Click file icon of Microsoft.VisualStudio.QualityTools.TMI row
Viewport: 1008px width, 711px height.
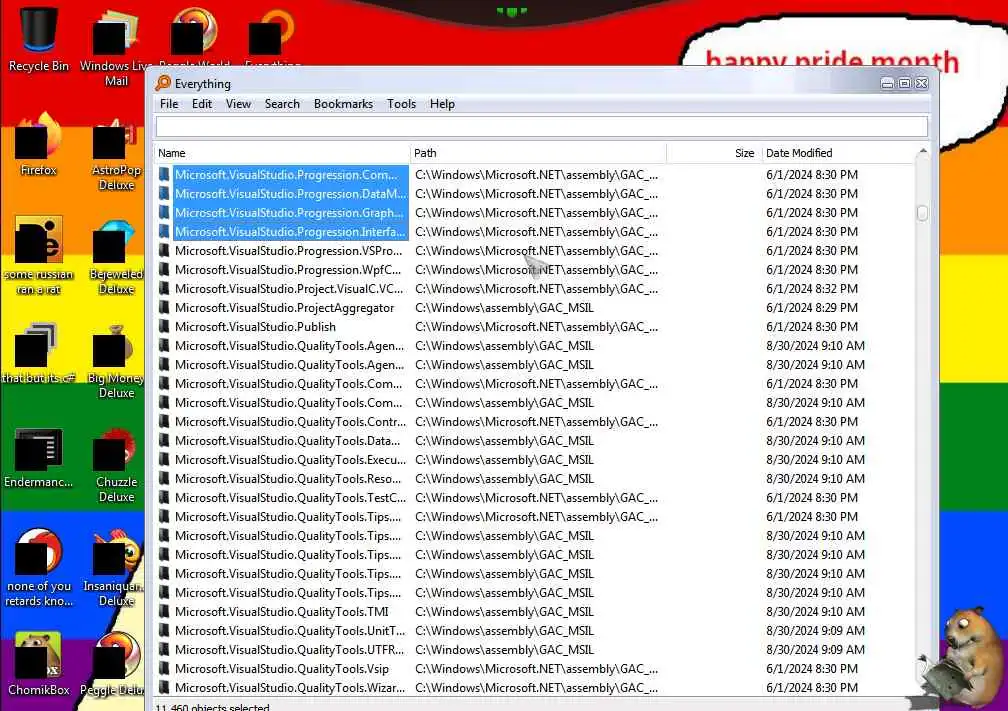165,611
